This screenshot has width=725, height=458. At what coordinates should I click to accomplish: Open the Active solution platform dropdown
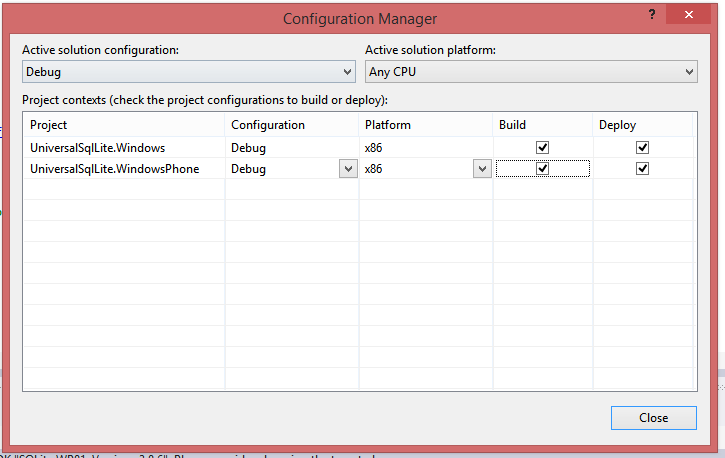531,72
